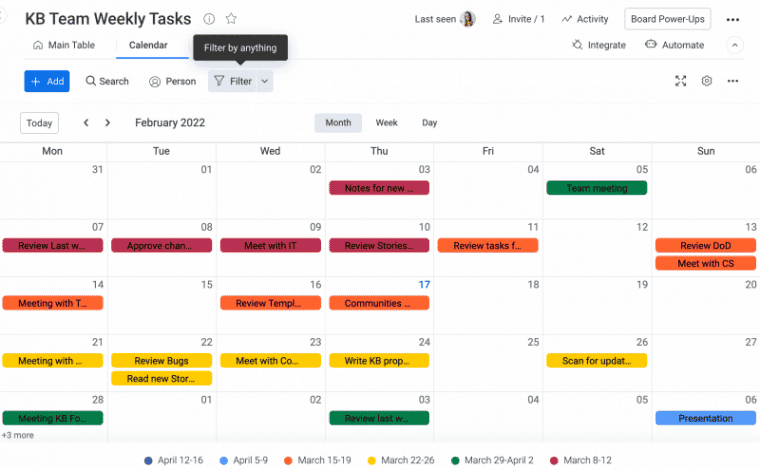Switch to Day view
This screenshot has height=470, width=760.
pos(429,123)
